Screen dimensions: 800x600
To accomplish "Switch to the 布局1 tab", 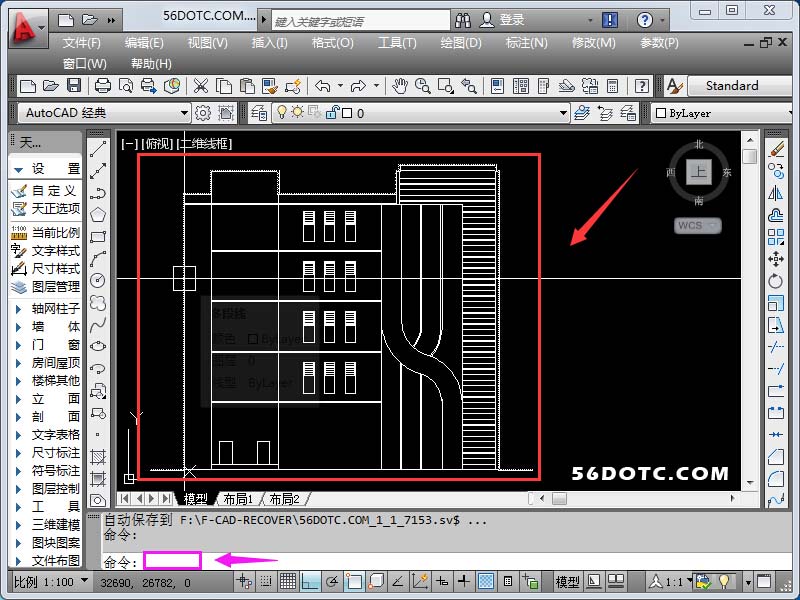I will (238, 499).
